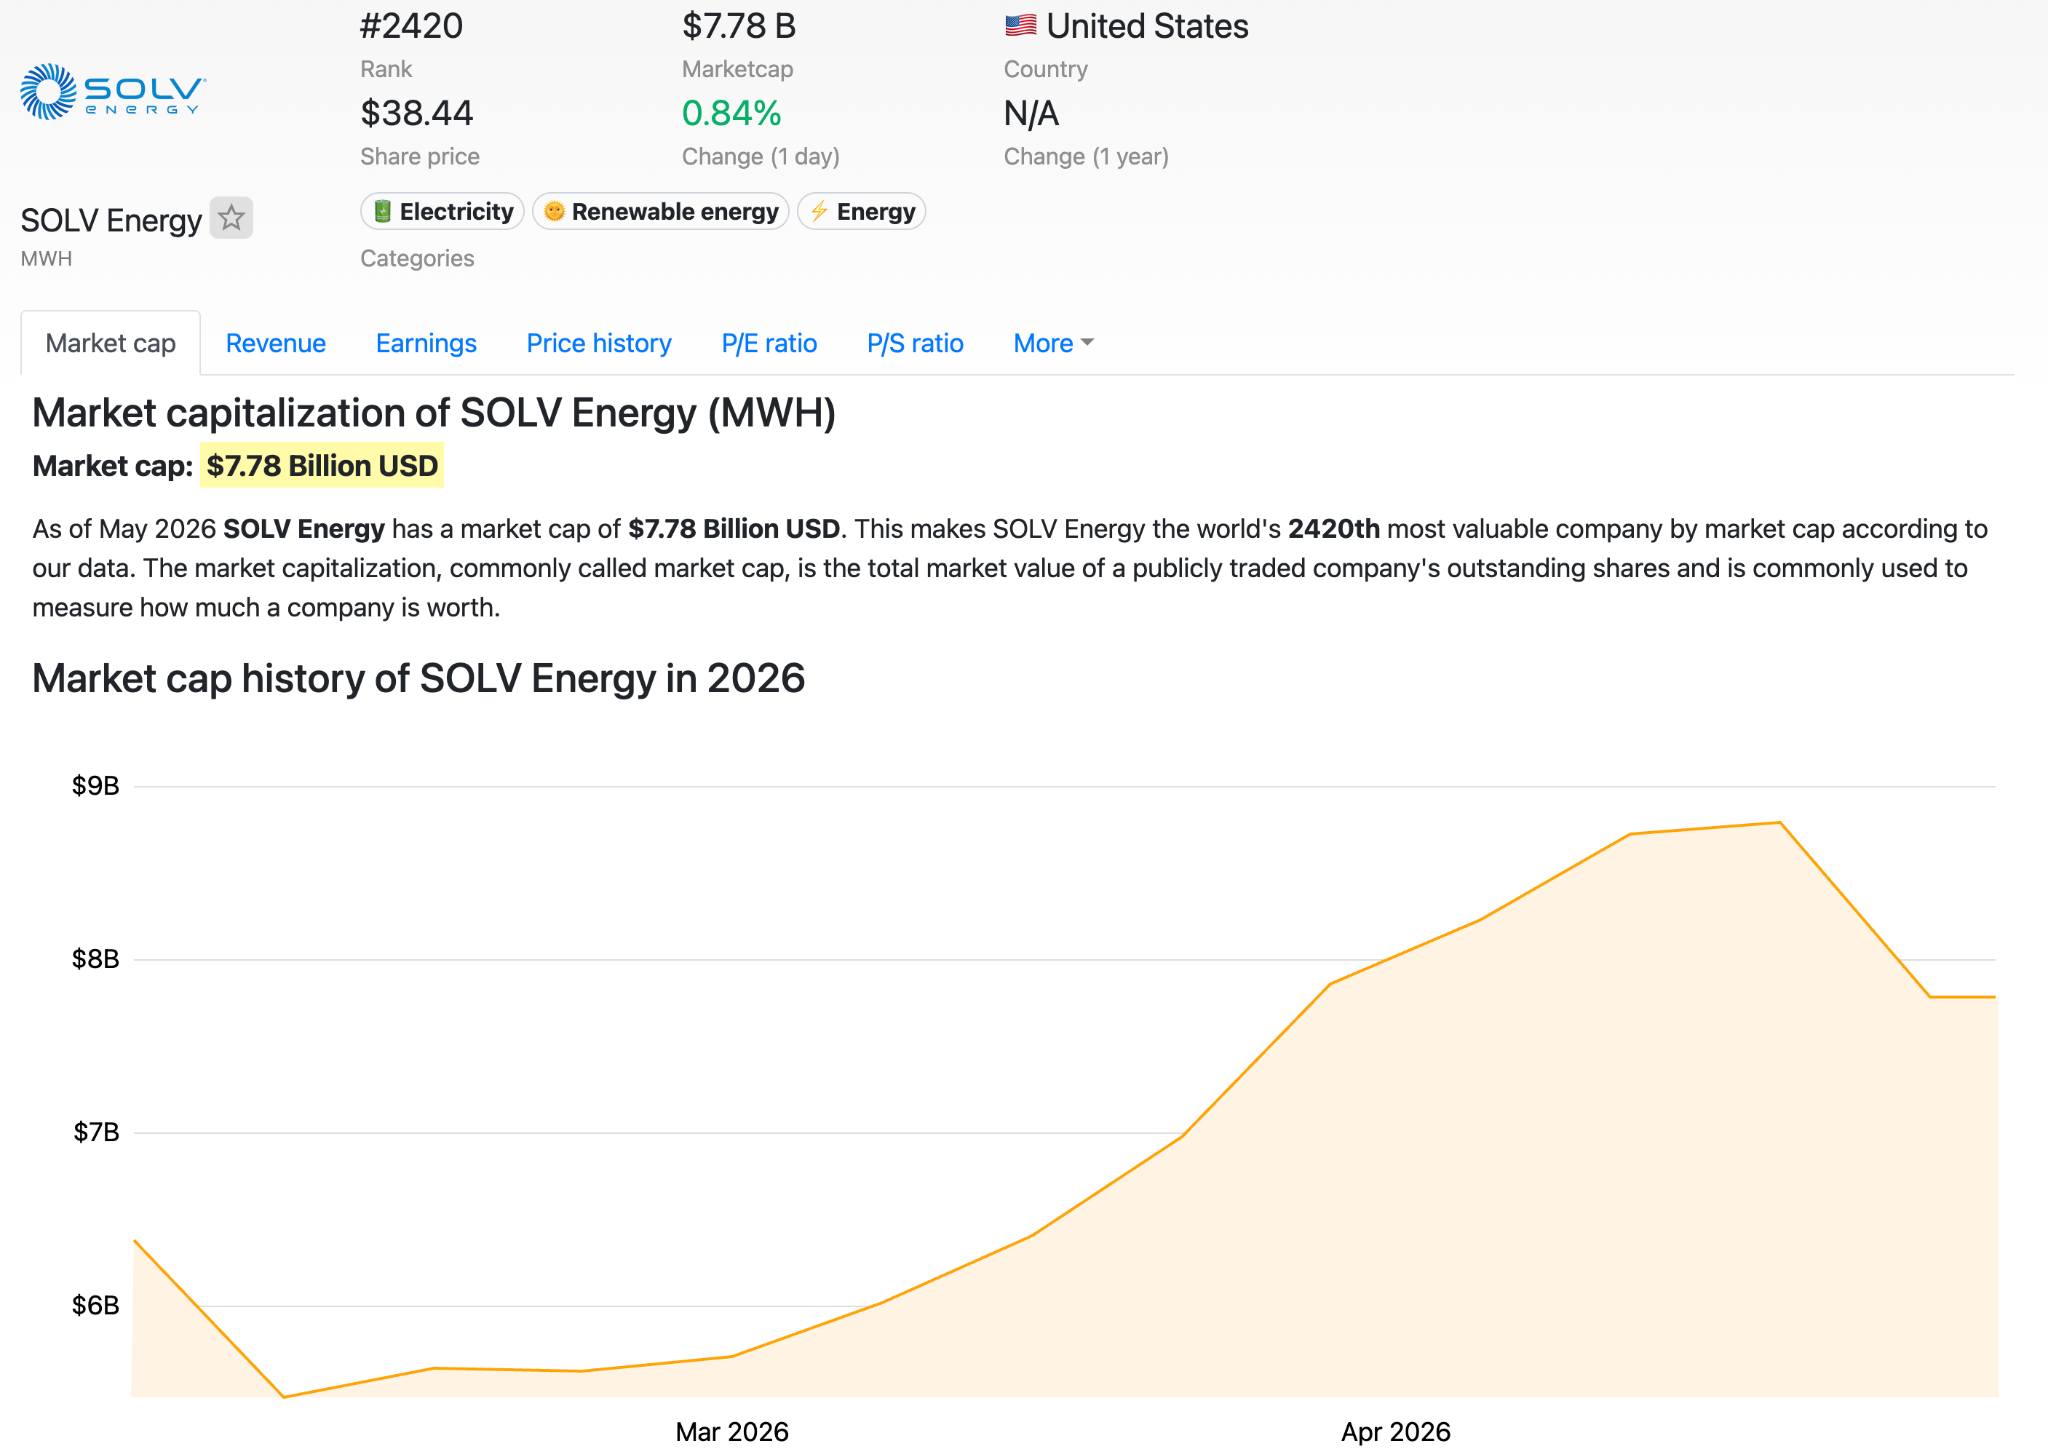Open the Energy category tag
This screenshot has width=2048, height=1453.
(861, 211)
